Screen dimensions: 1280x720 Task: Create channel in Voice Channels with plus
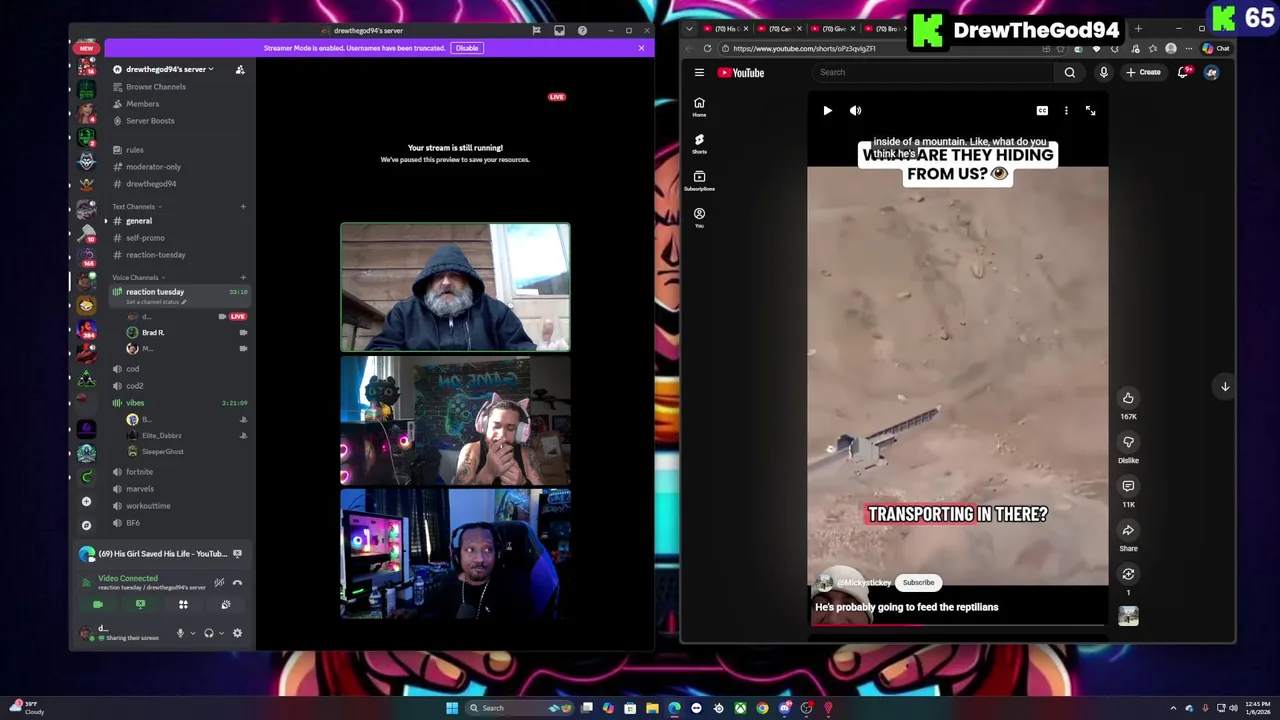pyautogui.click(x=243, y=277)
